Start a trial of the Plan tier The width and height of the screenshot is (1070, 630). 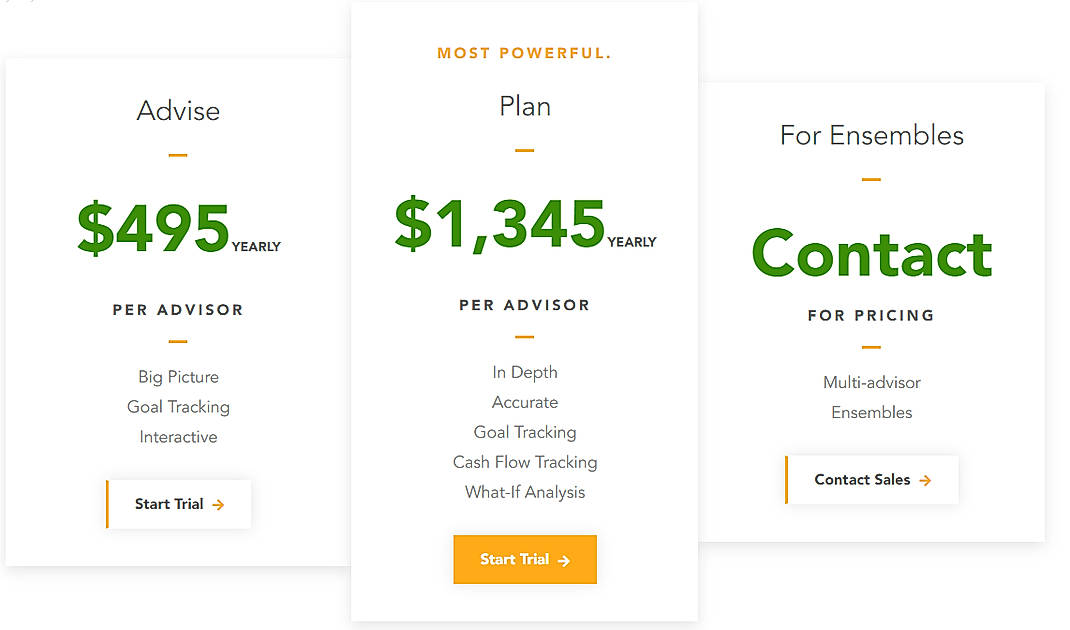tap(524, 559)
